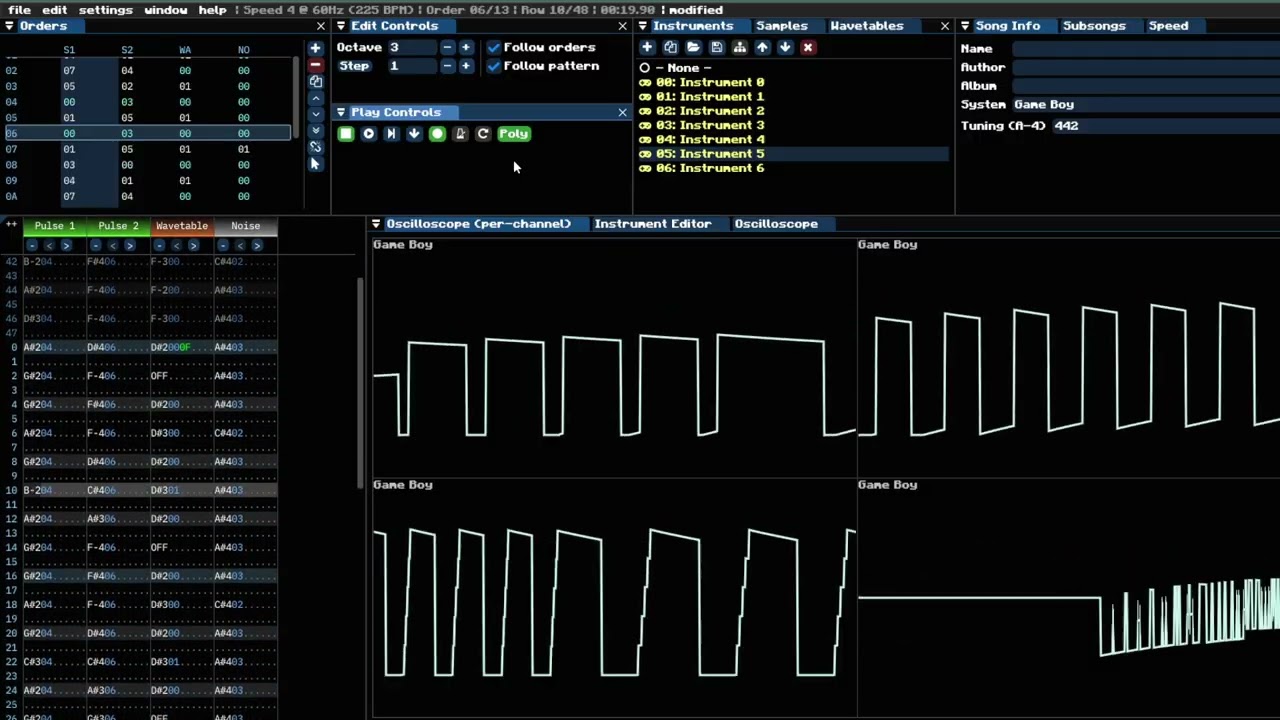Collapse the Song Info panel triangle

(x=965, y=26)
